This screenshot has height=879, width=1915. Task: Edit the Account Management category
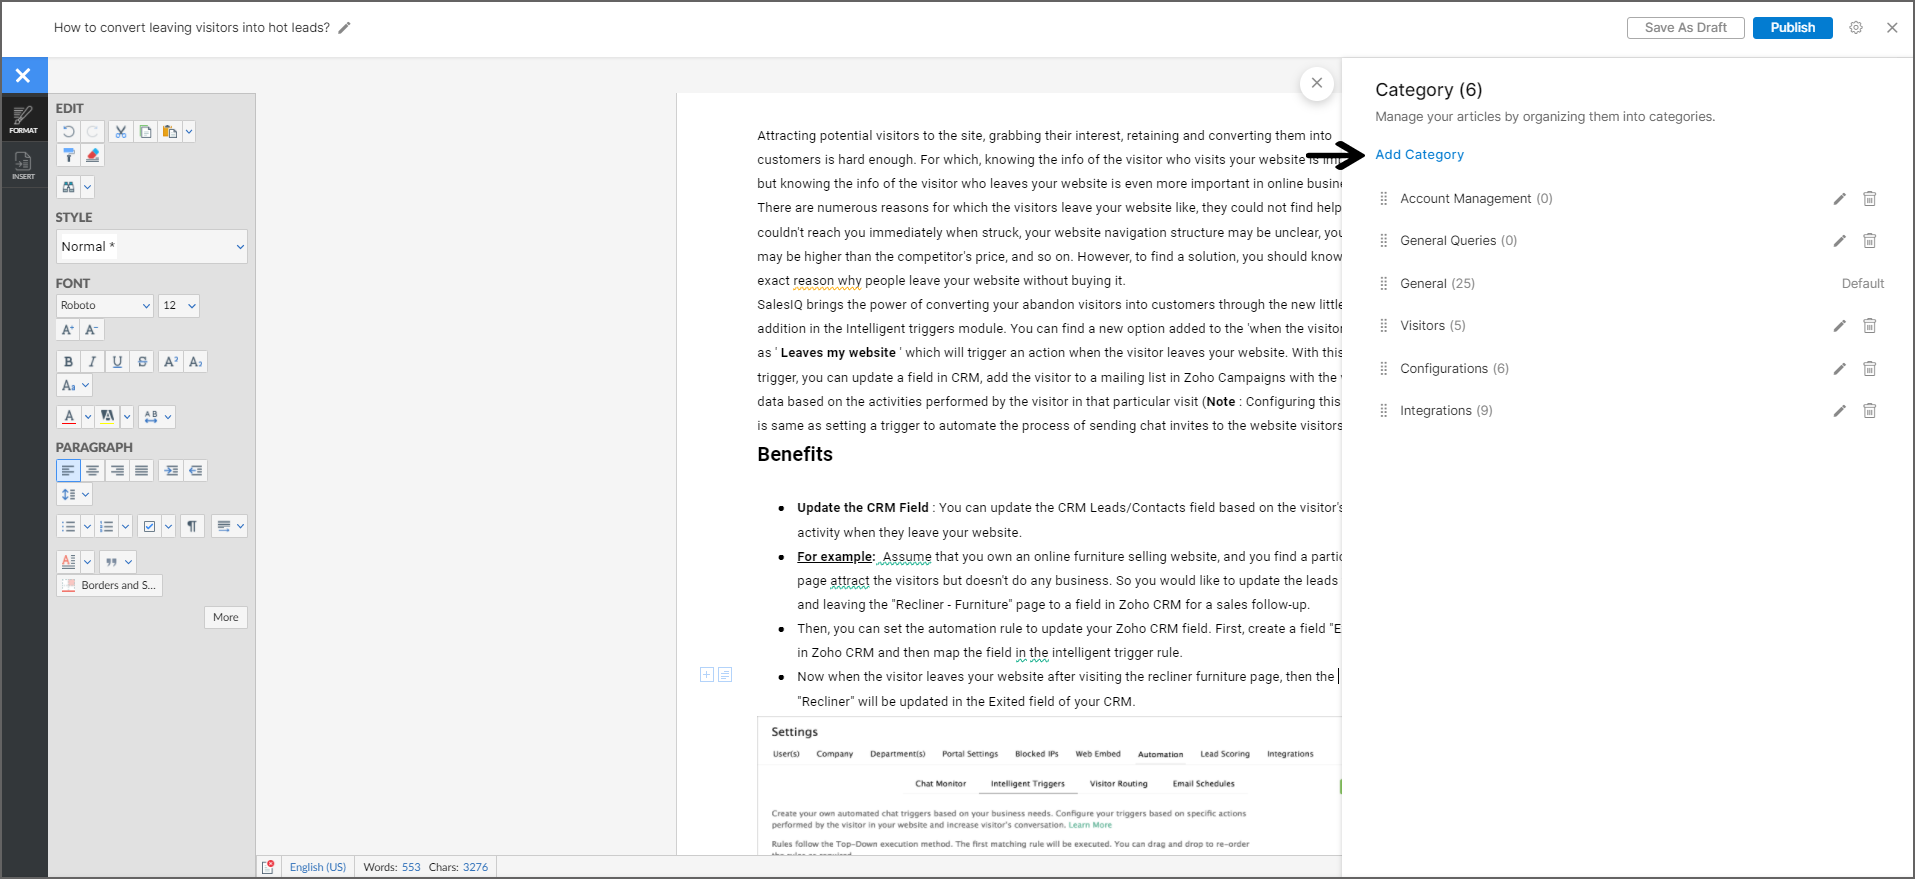click(x=1839, y=199)
